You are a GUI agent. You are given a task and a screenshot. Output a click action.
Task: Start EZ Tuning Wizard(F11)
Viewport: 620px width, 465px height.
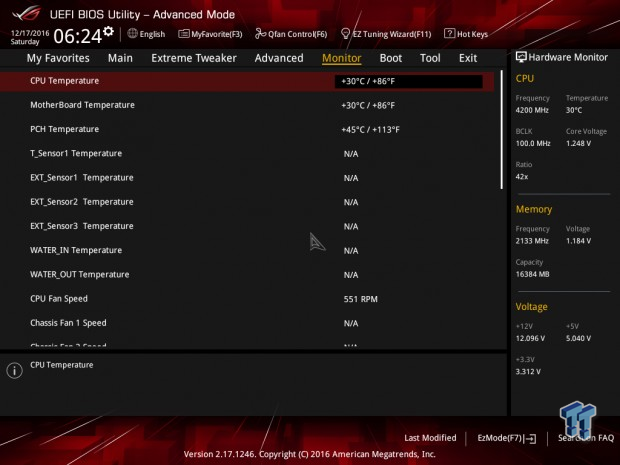(392, 34)
